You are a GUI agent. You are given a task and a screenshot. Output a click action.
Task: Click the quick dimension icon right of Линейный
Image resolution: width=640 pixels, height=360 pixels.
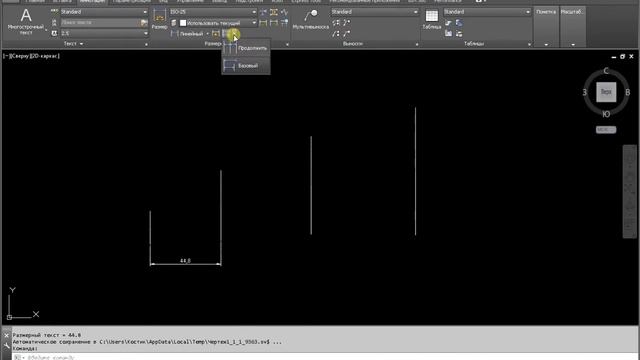pyautogui.click(x=216, y=33)
